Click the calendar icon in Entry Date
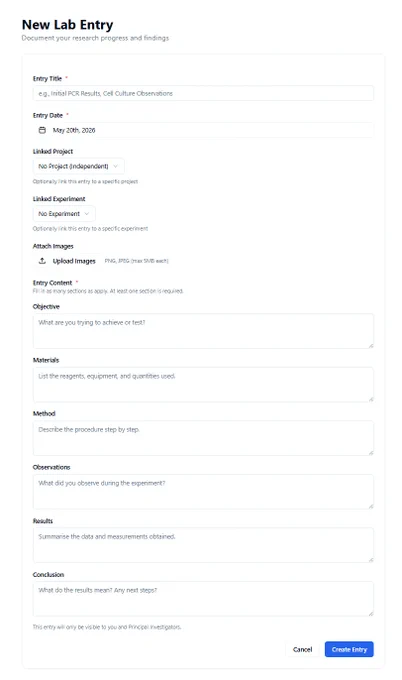 (x=42, y=130)
